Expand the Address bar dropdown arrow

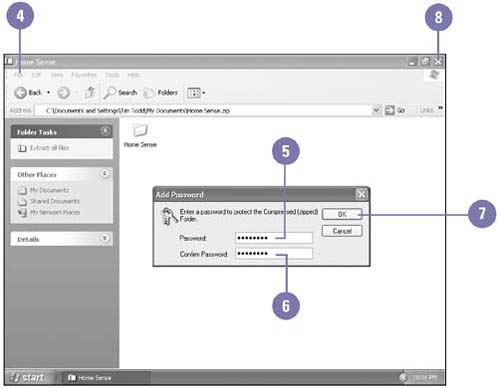(376, 110)
